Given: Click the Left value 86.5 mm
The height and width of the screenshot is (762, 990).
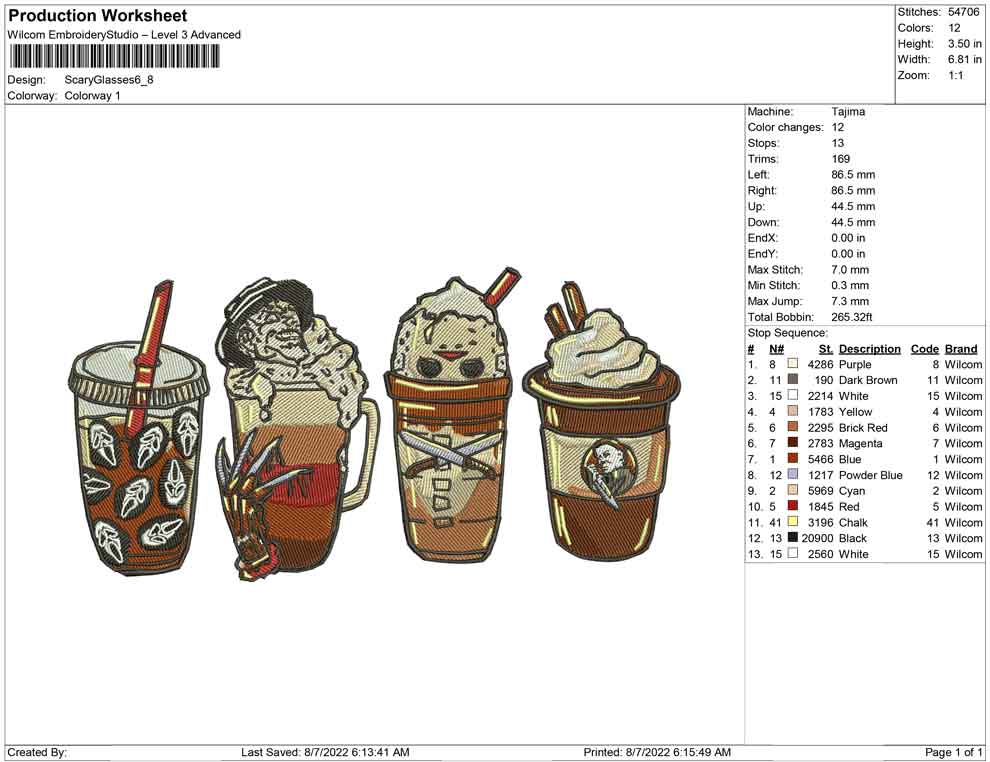Looking at the screenshot, I should point(853,174).
